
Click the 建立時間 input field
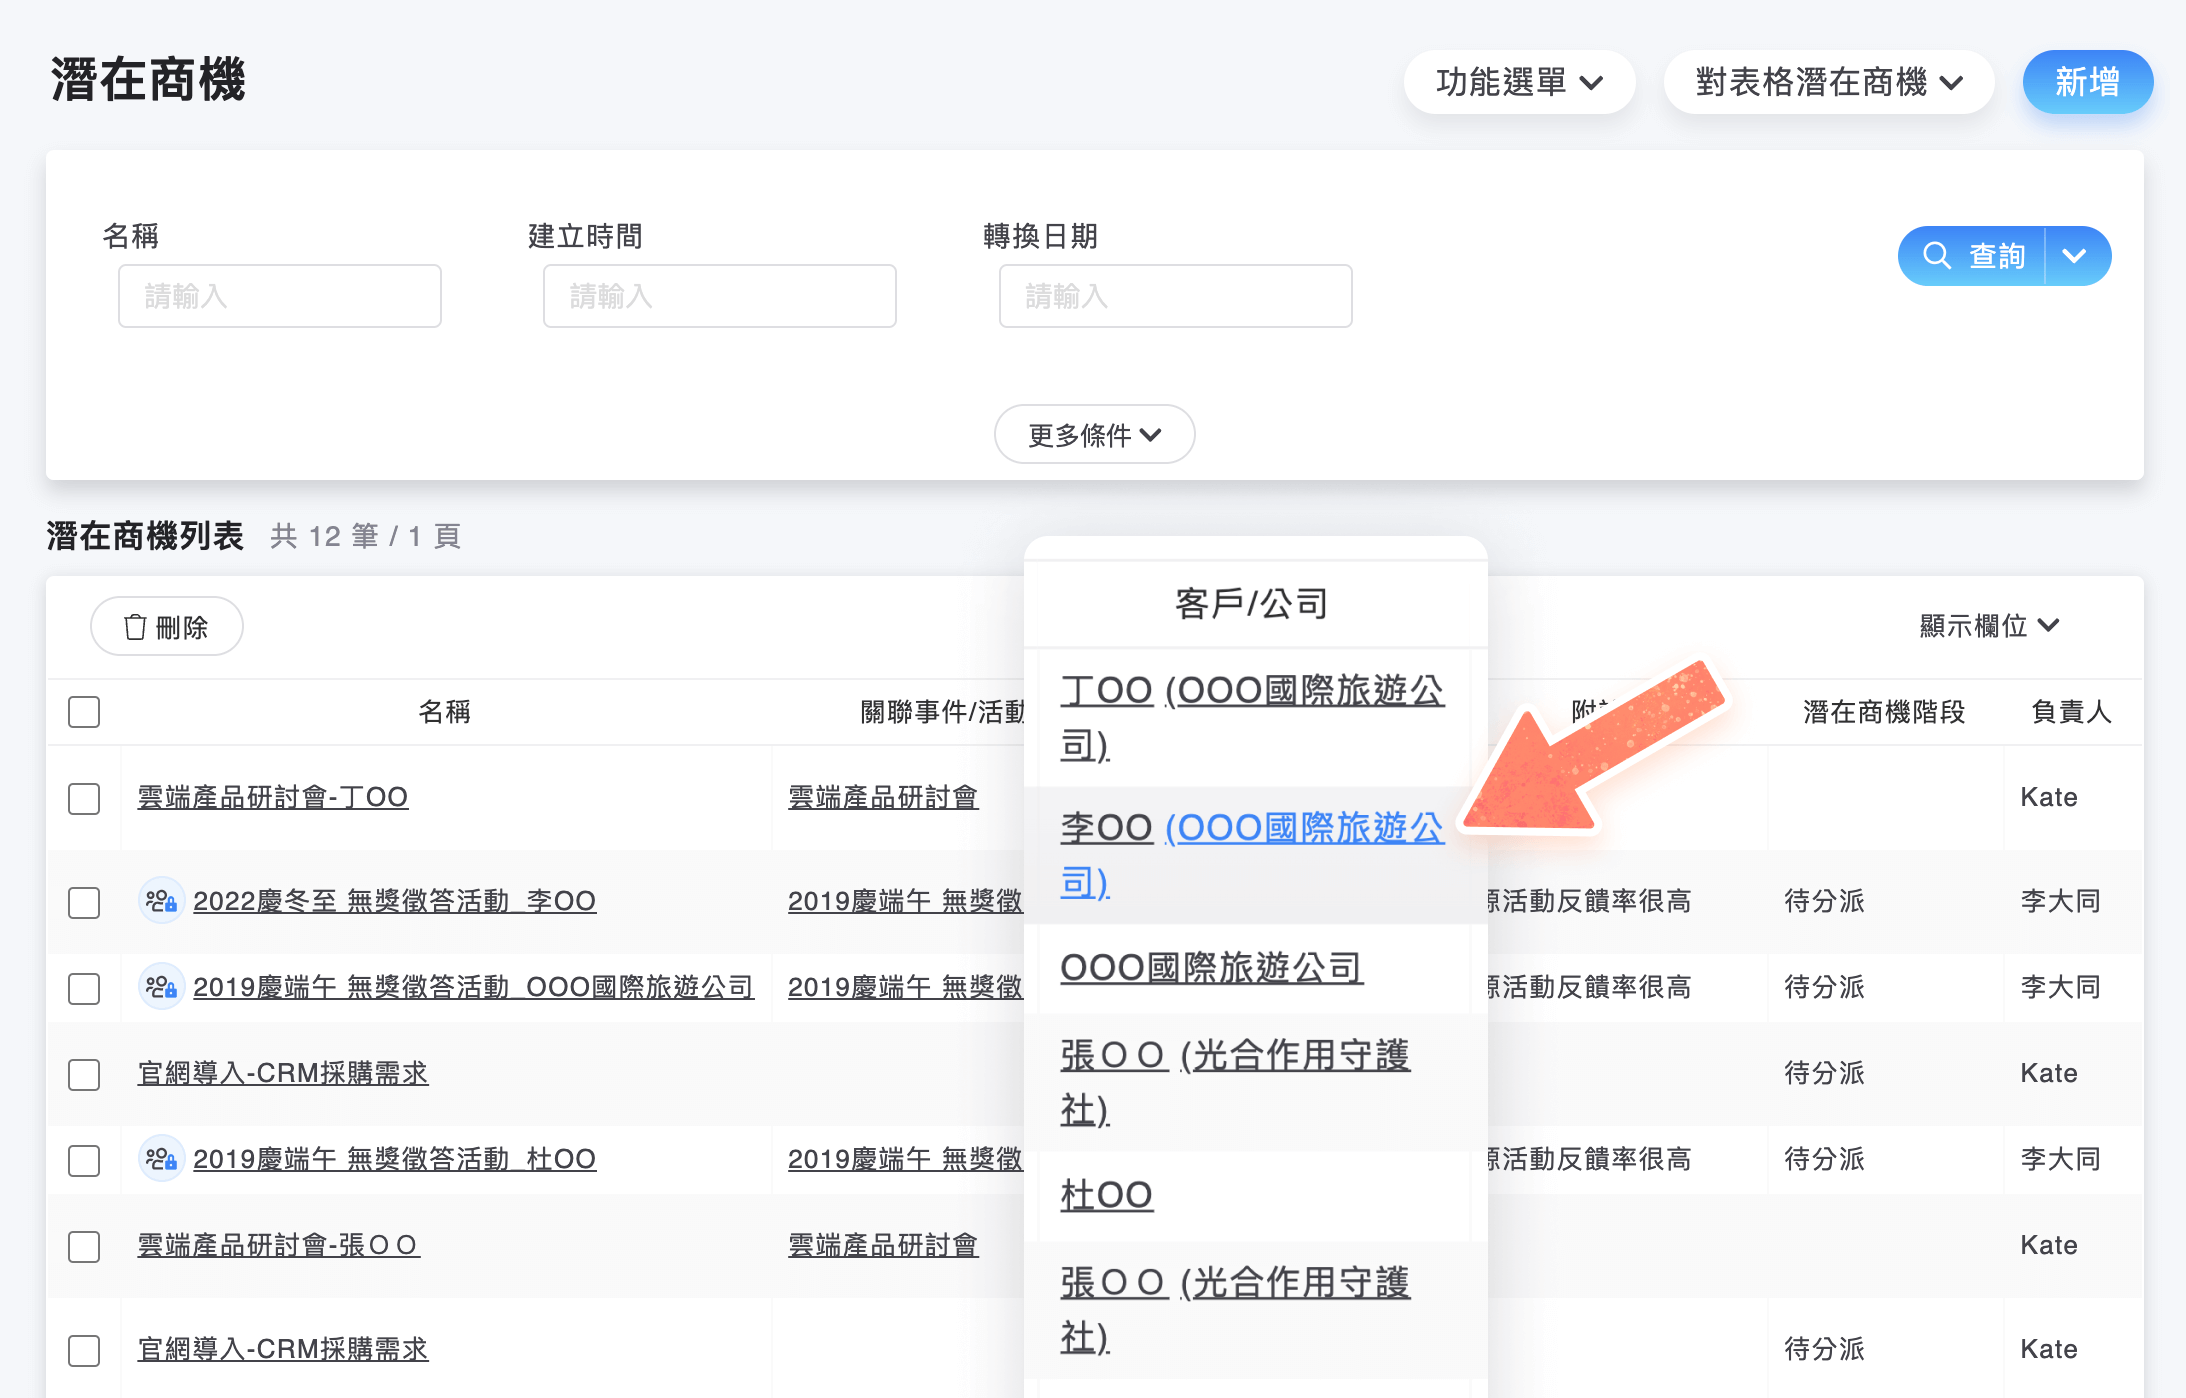coord(719,296)
